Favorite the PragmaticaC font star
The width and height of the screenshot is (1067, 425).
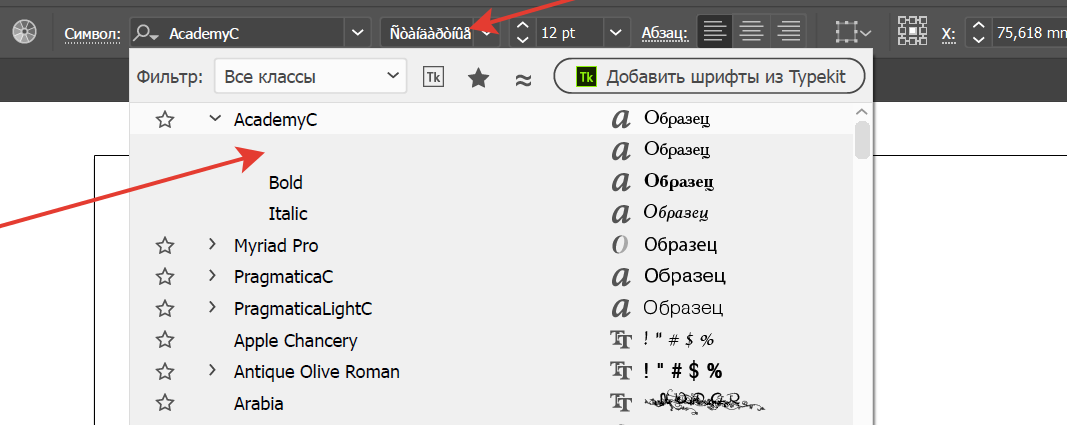click(165, 277)
